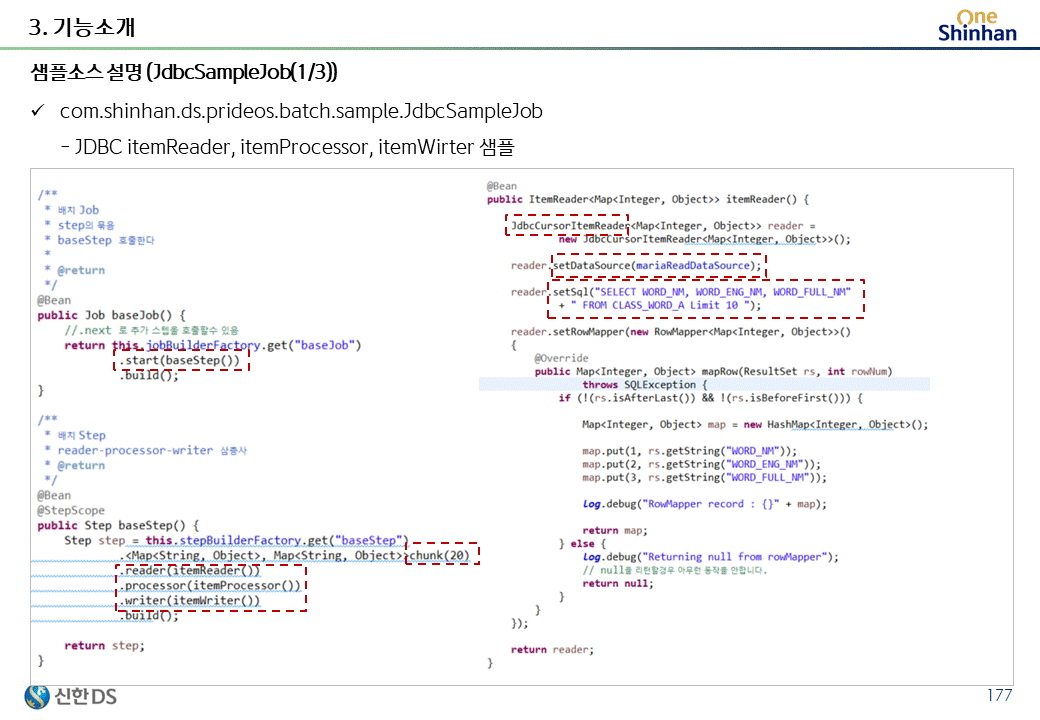Screen dimensions: 1040x720
Task: Click the 'reader.setRowMapper(new RowMapper' line
Action: coord(681,331)
